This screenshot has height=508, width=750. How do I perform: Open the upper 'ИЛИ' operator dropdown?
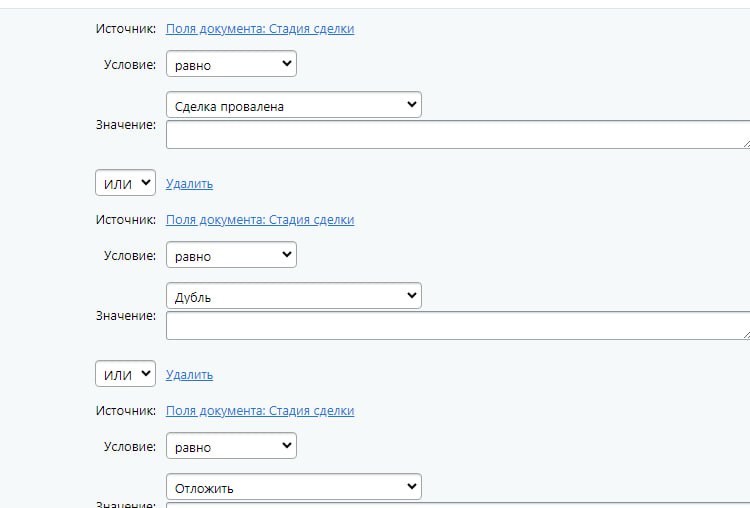point(125,183)
